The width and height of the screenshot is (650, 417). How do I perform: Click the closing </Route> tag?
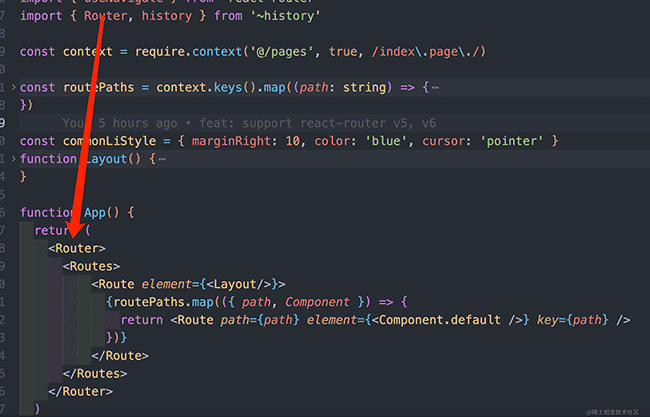pyautogui.click(x=120, y=356)
